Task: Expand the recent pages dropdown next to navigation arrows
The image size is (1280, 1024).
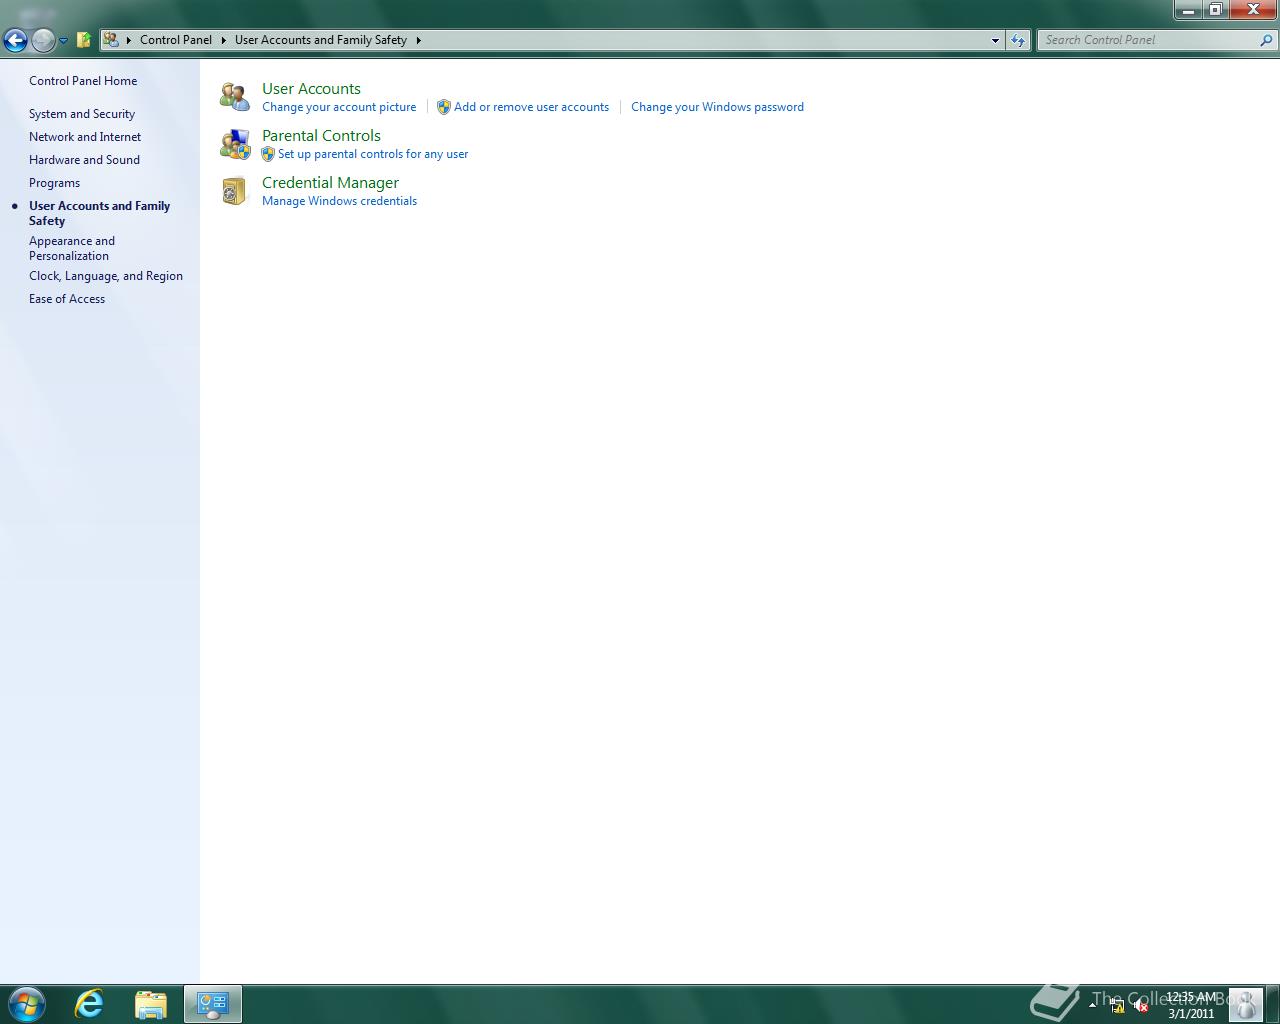Action: (x=61, y=42)
